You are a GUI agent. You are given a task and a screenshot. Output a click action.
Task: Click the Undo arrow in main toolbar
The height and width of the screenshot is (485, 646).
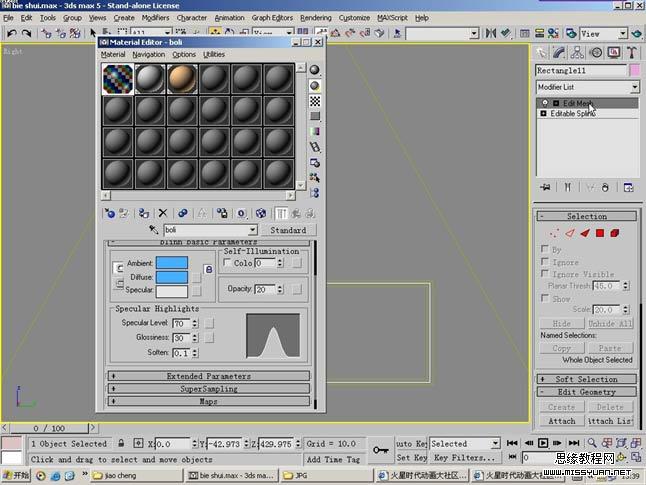[x=12, y=33]
